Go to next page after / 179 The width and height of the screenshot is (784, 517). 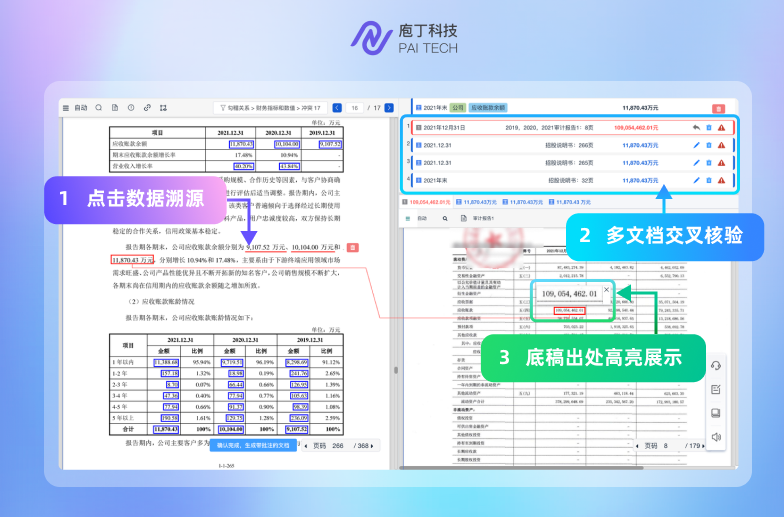coord(703,446)
